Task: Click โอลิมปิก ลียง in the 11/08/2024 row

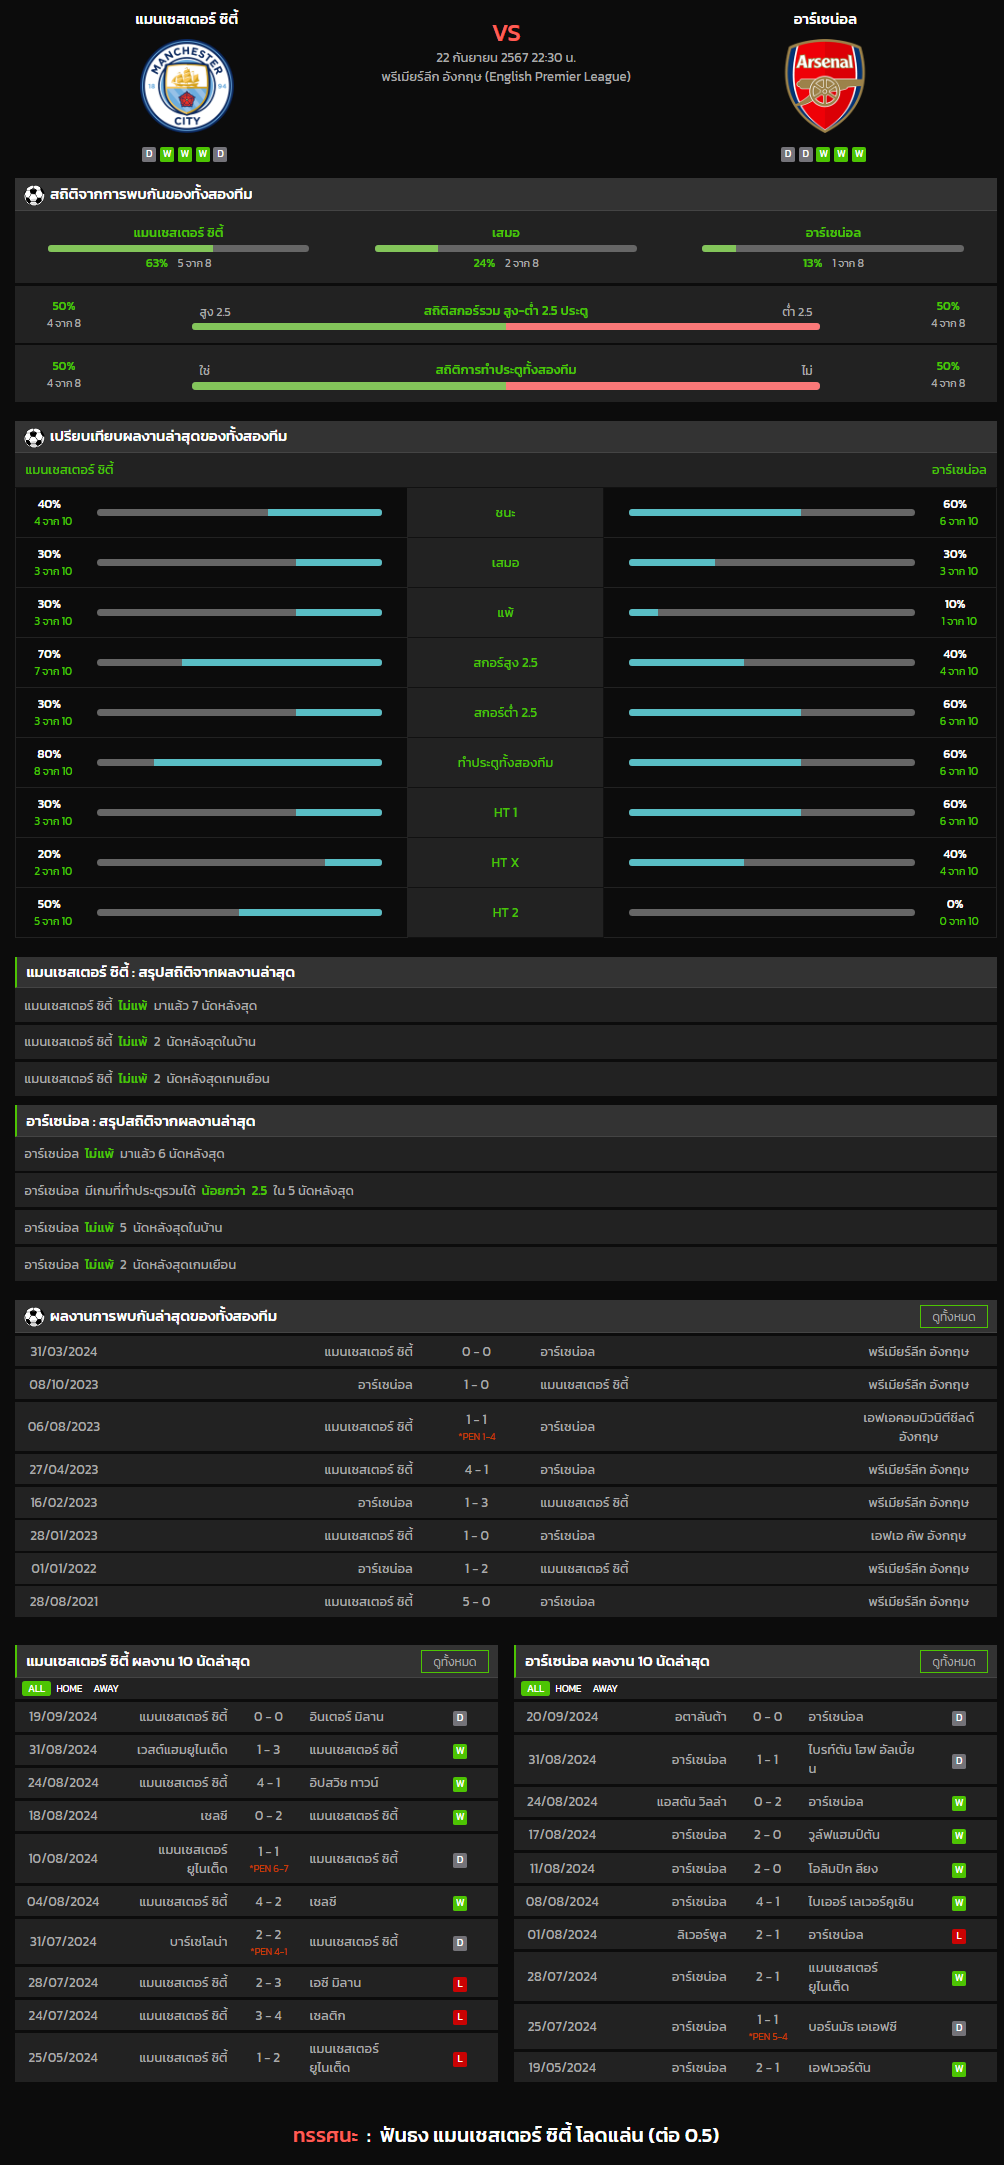Action: 843,1869
